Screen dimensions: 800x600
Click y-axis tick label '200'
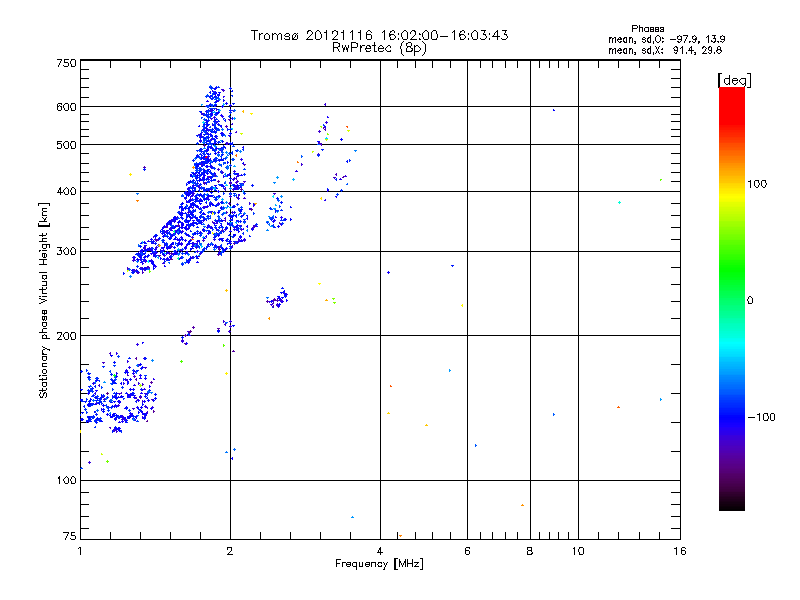pos(66,336)
